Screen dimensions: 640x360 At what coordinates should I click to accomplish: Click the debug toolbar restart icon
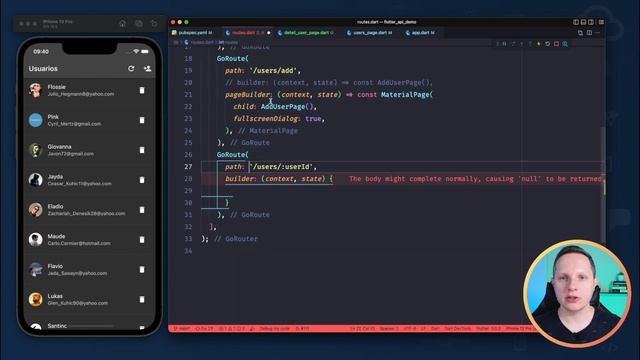tap(548, 44)
